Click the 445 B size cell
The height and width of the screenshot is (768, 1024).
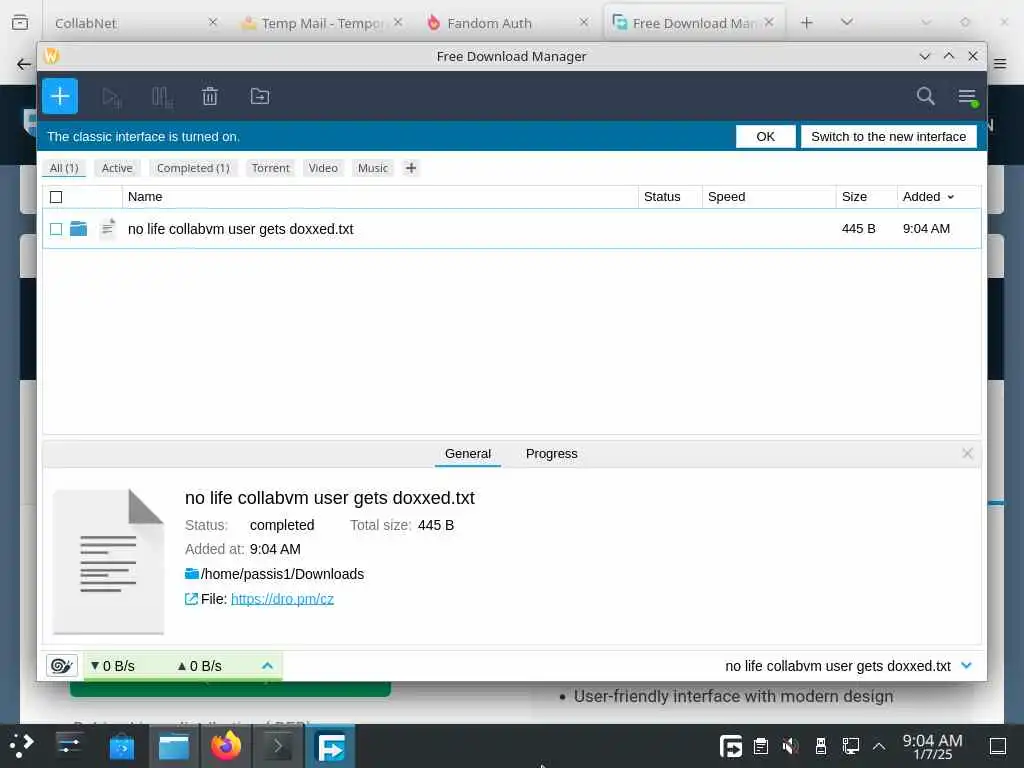(x=858, y=229)
